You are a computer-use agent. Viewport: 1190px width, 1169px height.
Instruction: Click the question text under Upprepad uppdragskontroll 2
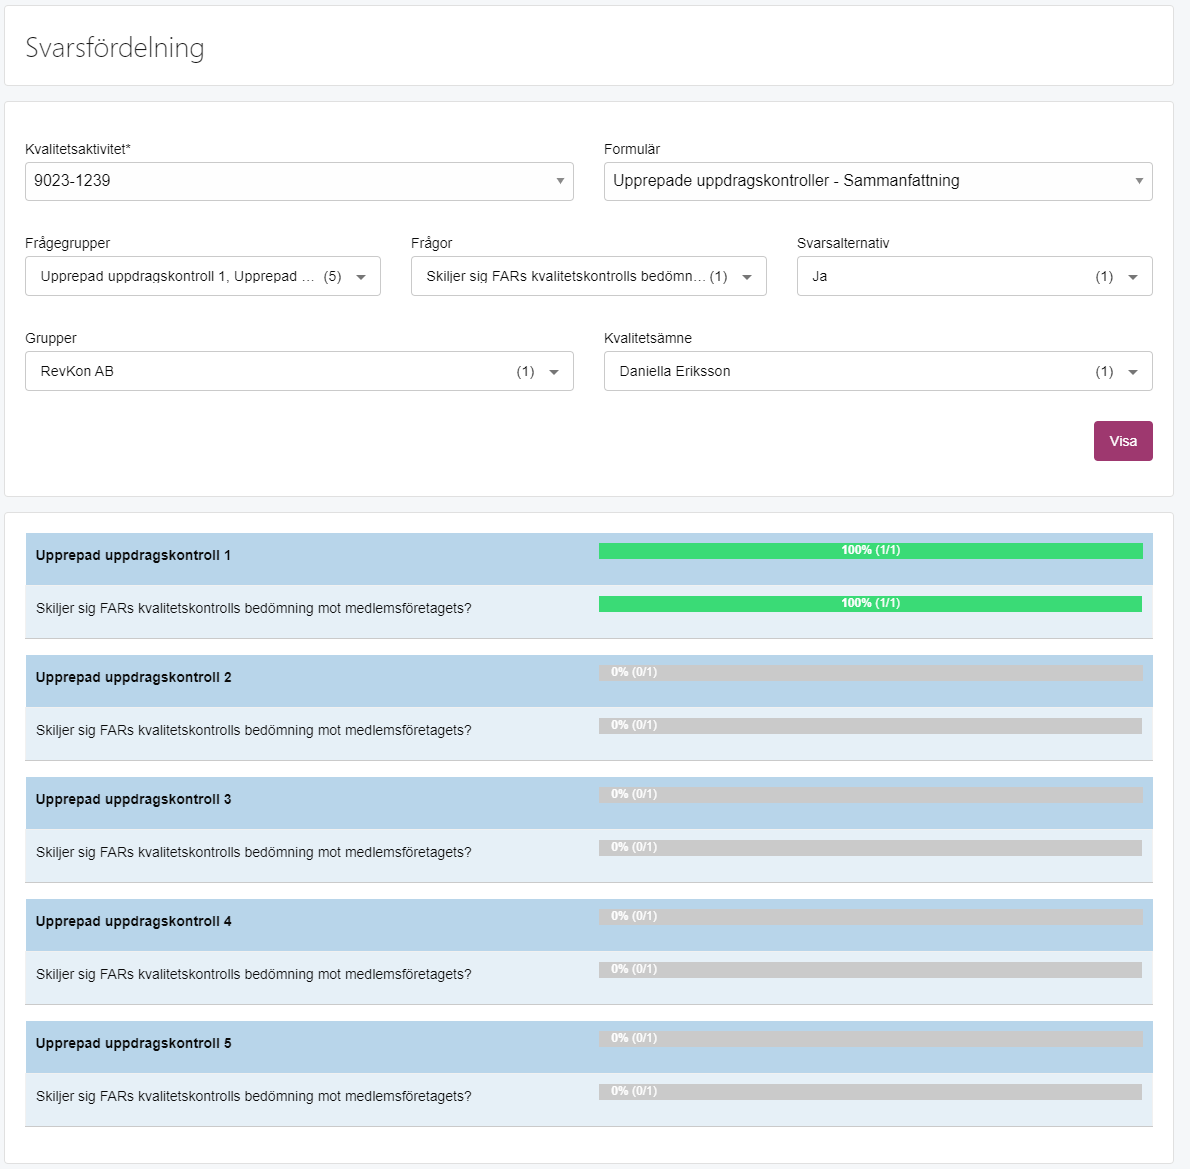click(x=253, y=730)
